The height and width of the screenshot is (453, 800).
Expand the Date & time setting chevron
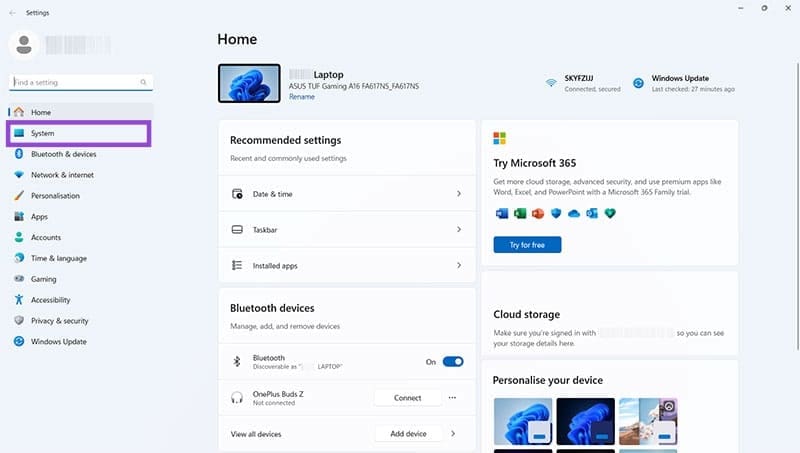(458, 194)
